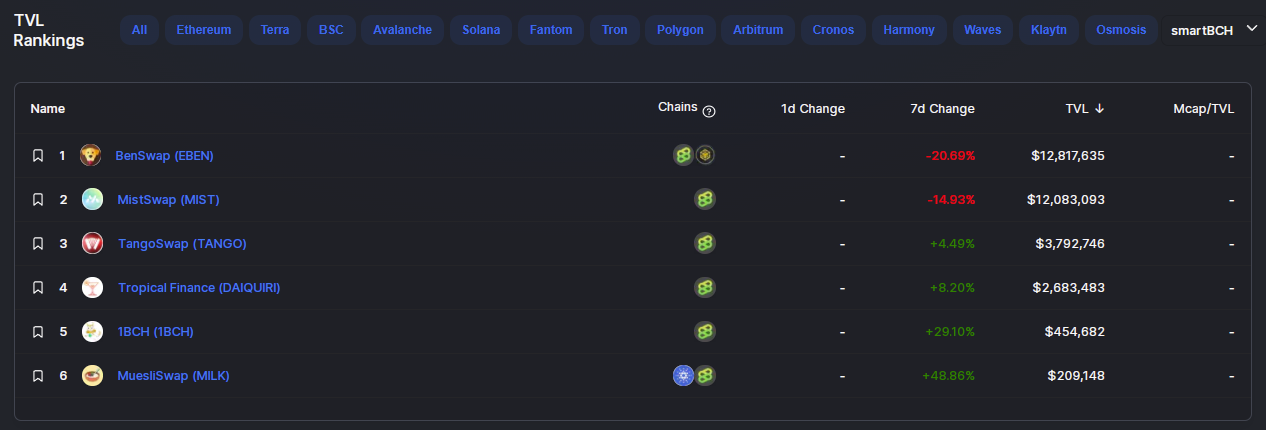Choose the Polygon chain filter
The image size is (1266, 430).
coord(680,30)
